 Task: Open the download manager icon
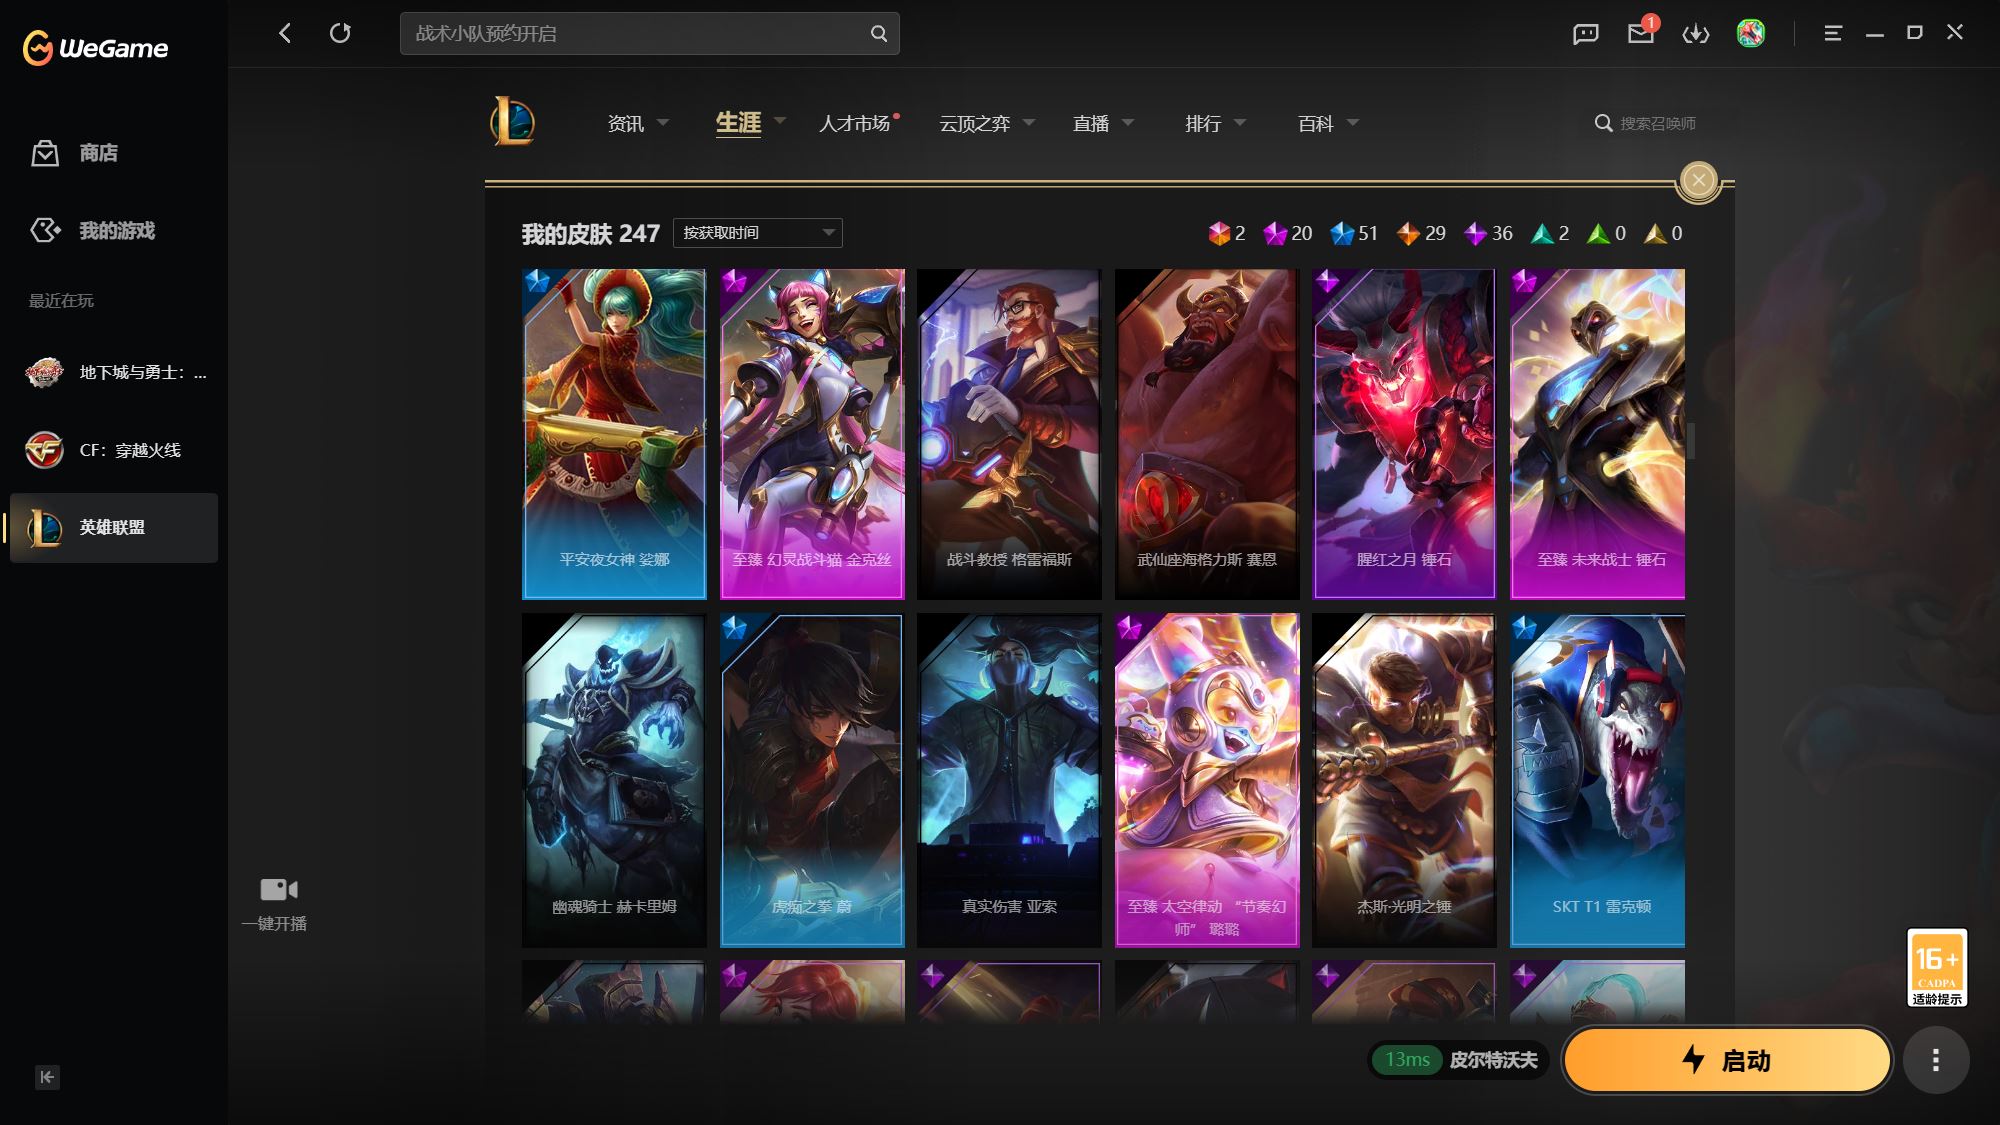coord(1696,34)
